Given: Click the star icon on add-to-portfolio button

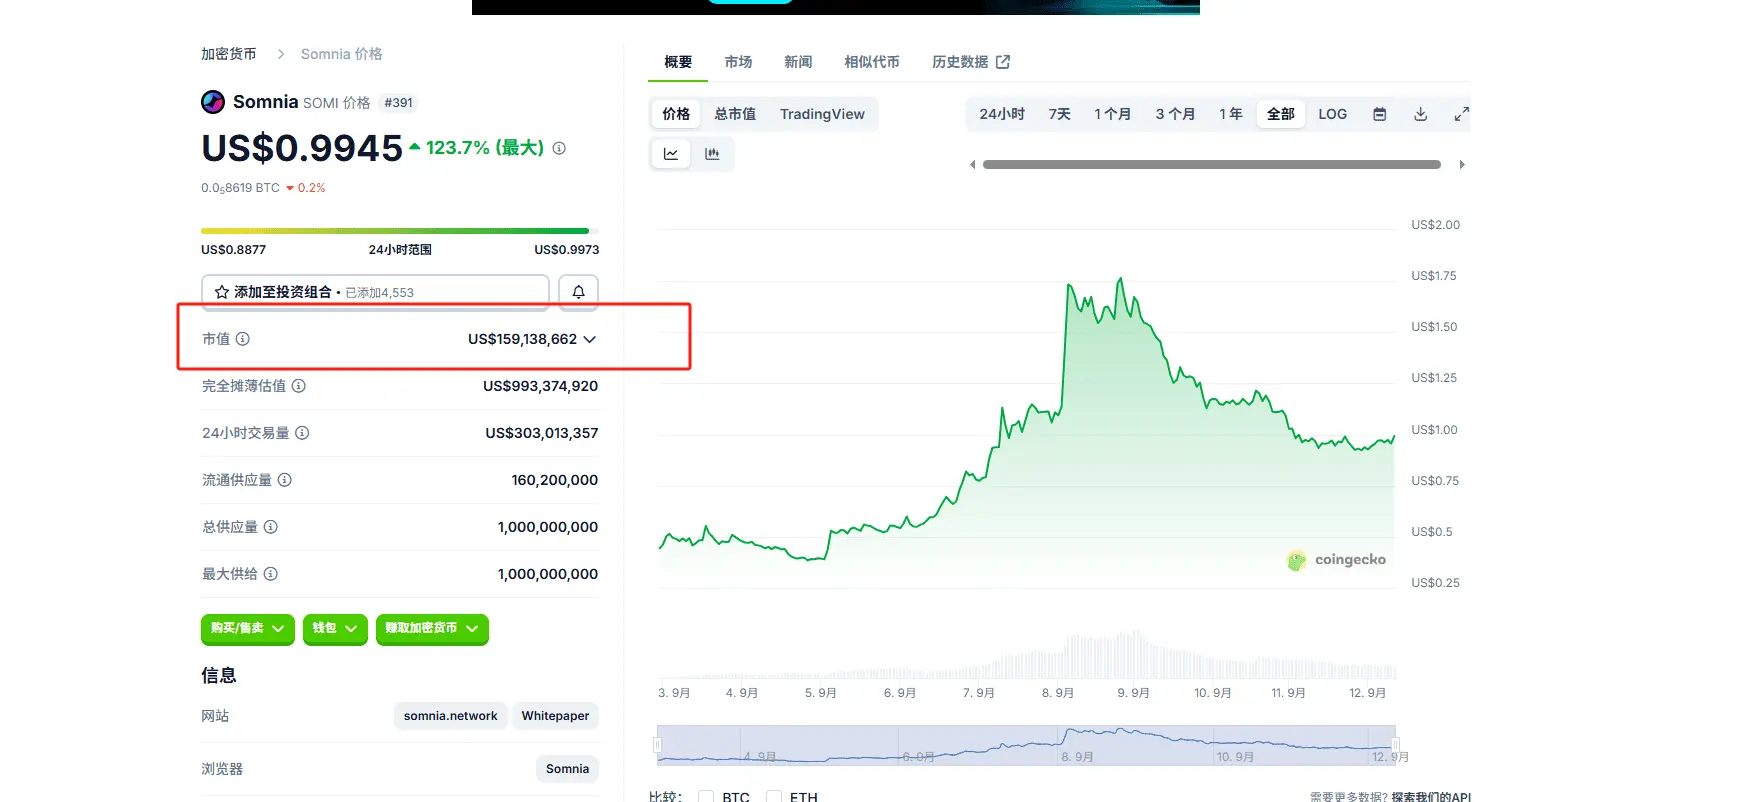Looking at the screenshot, I should coord(222,292).
